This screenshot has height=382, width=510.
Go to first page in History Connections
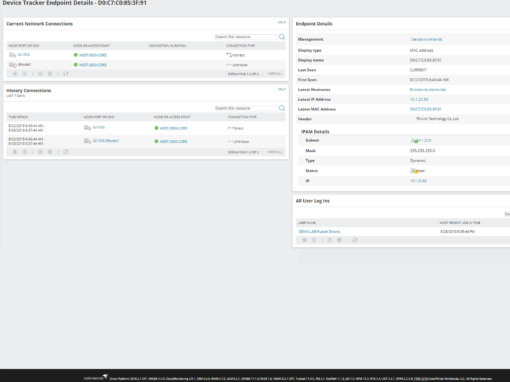pos(15,152)
